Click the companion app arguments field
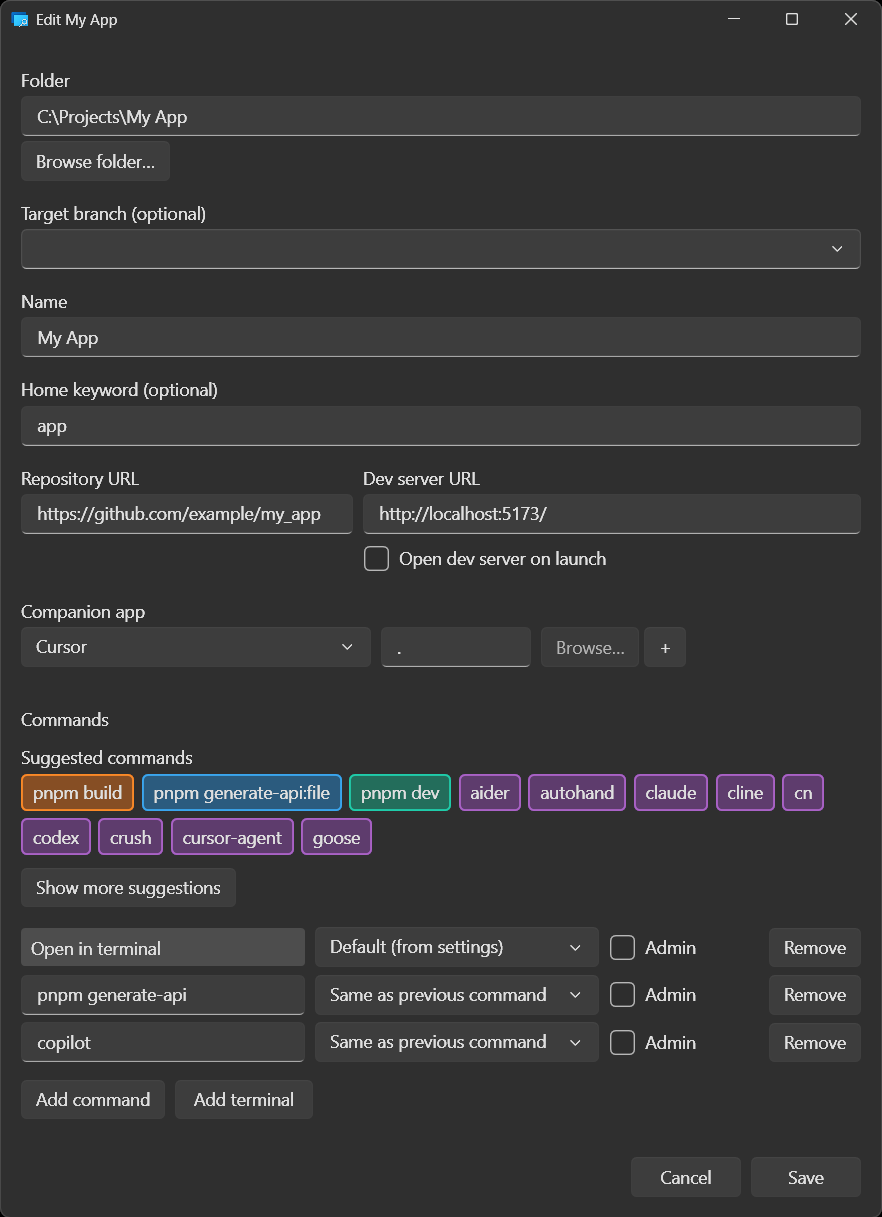 click(x=456, y=647)
